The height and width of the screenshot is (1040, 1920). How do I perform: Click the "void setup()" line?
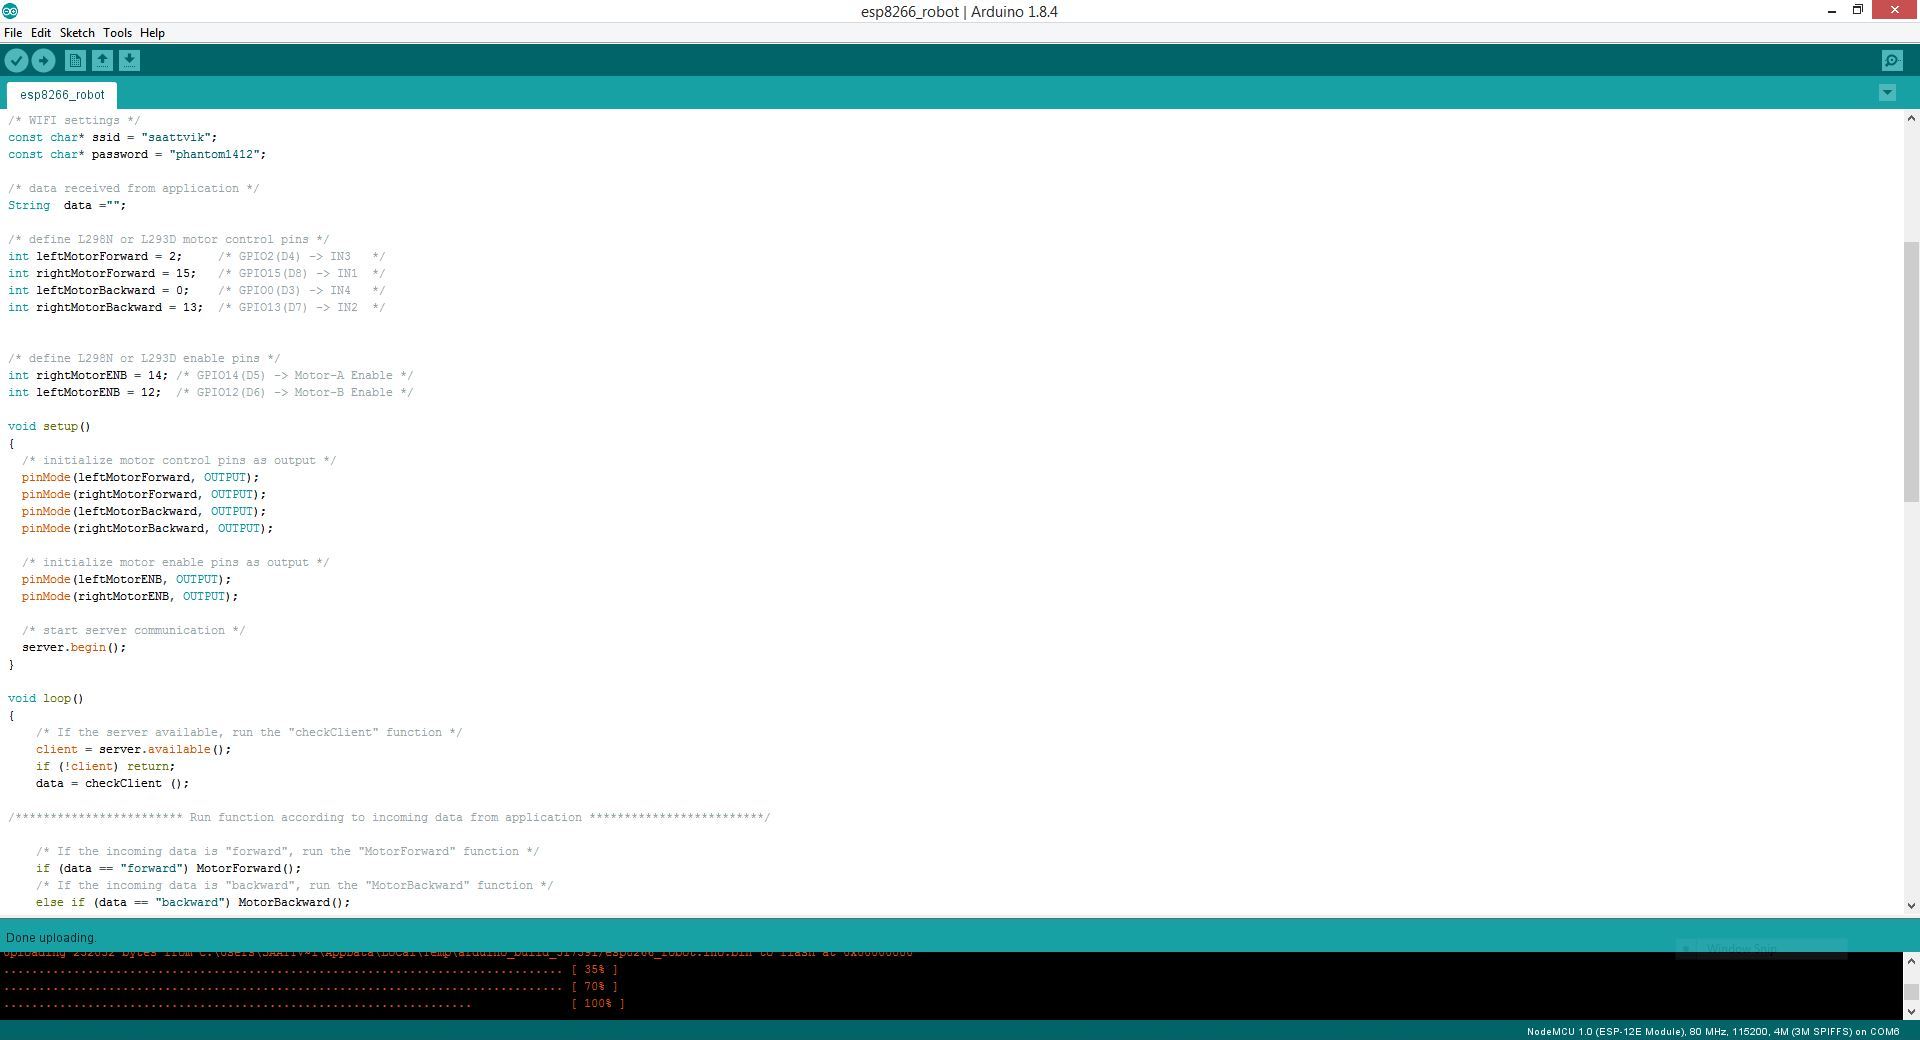(49, 426)
